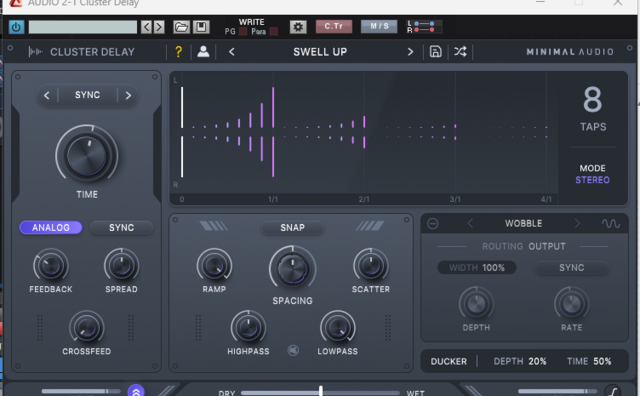This screenshot has height=396, width=640.
Task: Click the 2/1 timeline marker label
Action: [x=364, y=200]
